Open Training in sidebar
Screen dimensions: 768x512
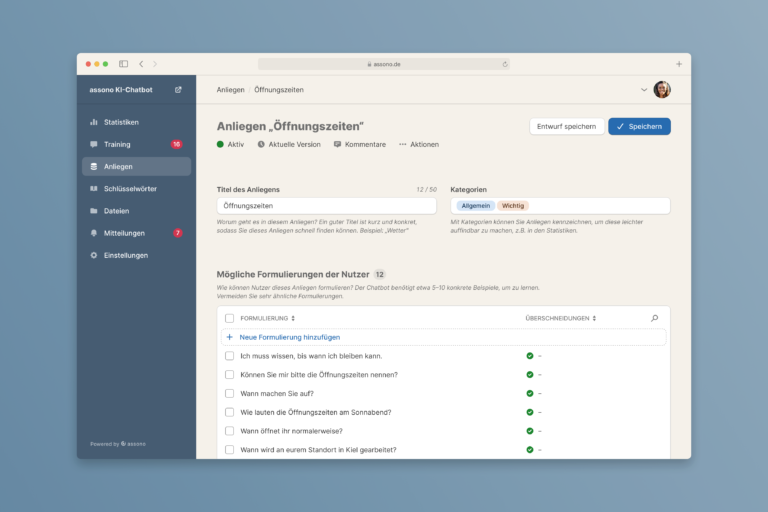click(x=136, y=144)
